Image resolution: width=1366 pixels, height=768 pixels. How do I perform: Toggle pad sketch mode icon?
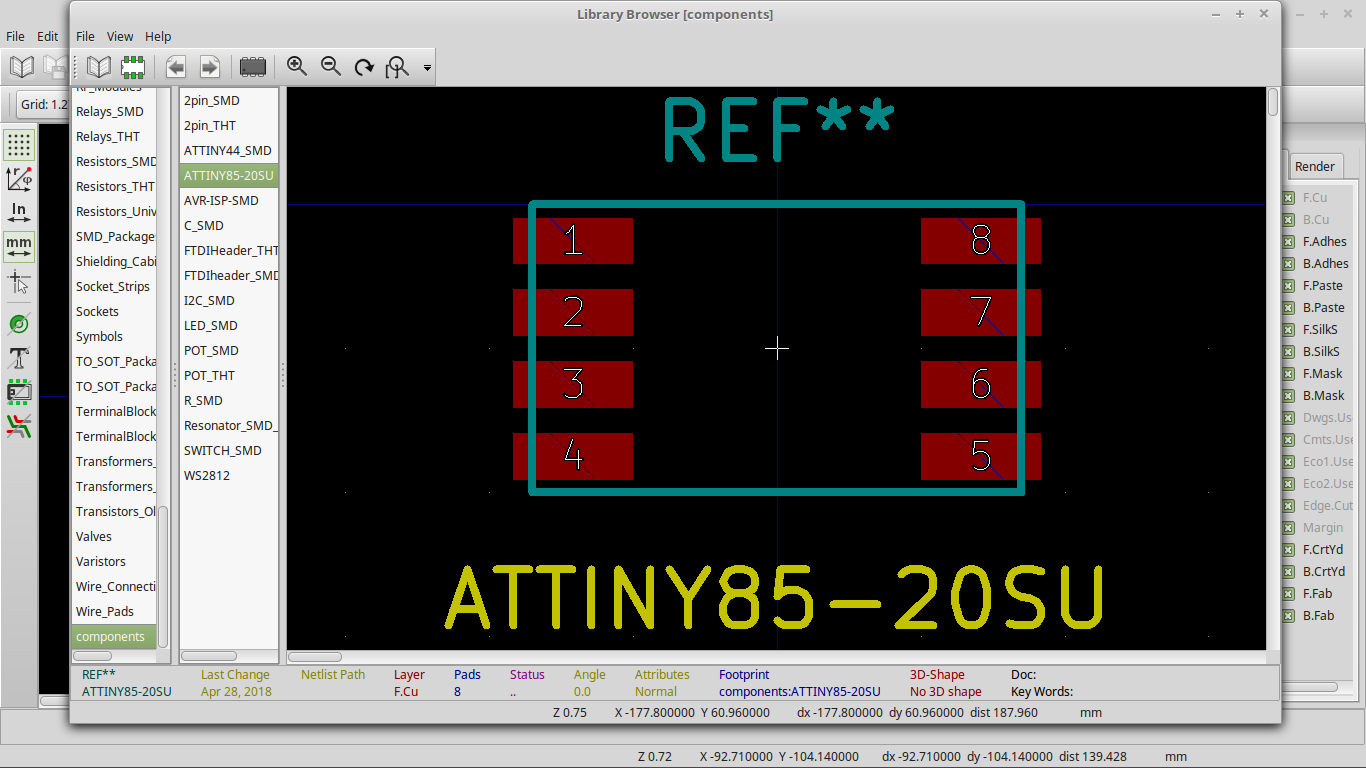[19, 324]
